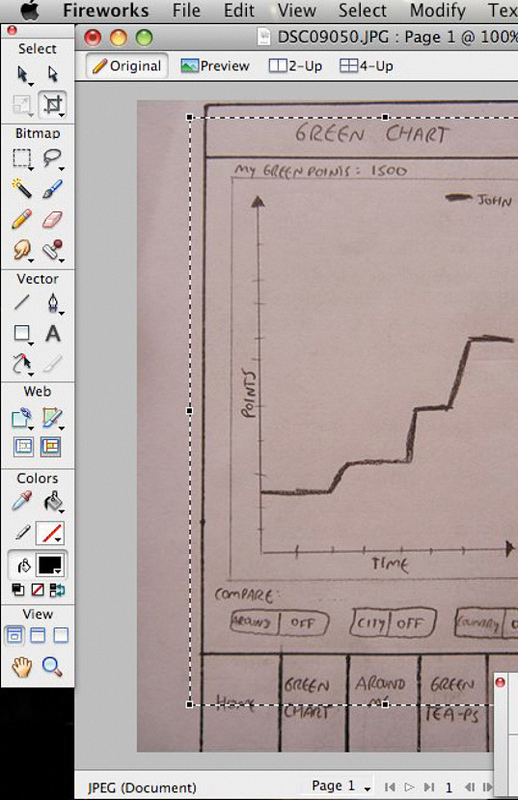The width and height of the screenshot is (518, 800).
Task: Swap stroke and fill colors
Action: coord(58,590)
